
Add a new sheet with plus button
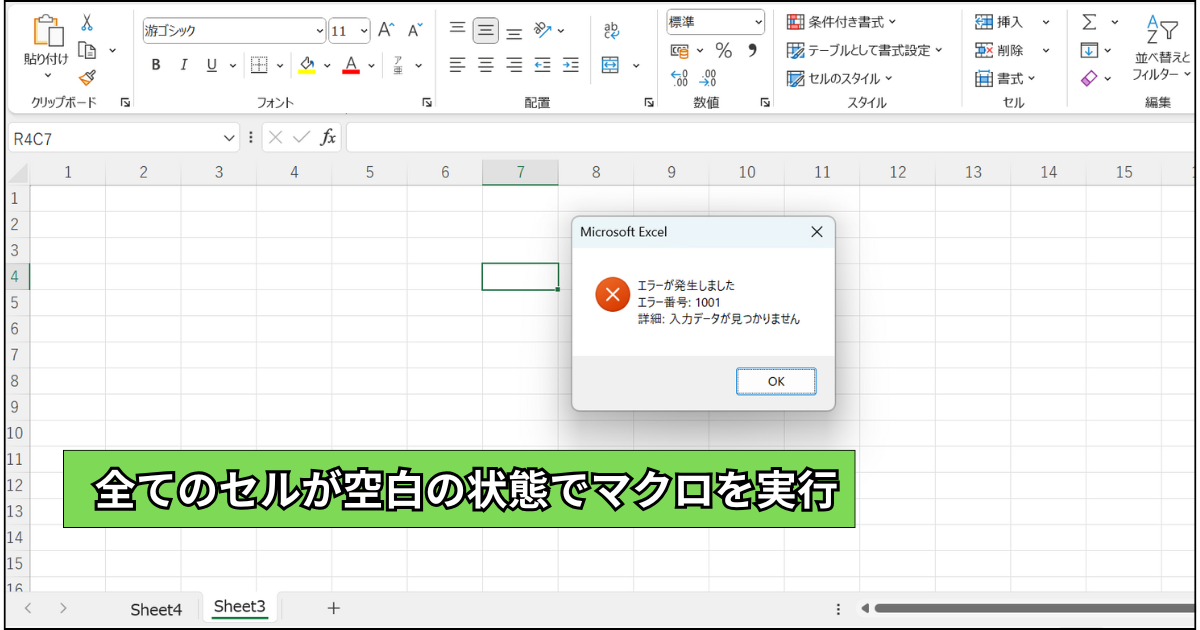click(334, 607)
